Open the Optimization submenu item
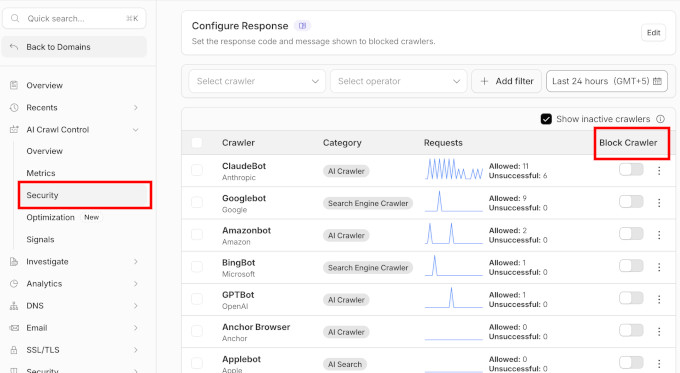 tap(50, 217)
